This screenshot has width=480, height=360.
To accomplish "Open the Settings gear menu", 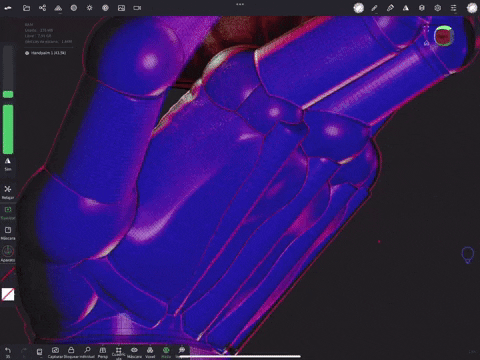I will pos(438,8).
